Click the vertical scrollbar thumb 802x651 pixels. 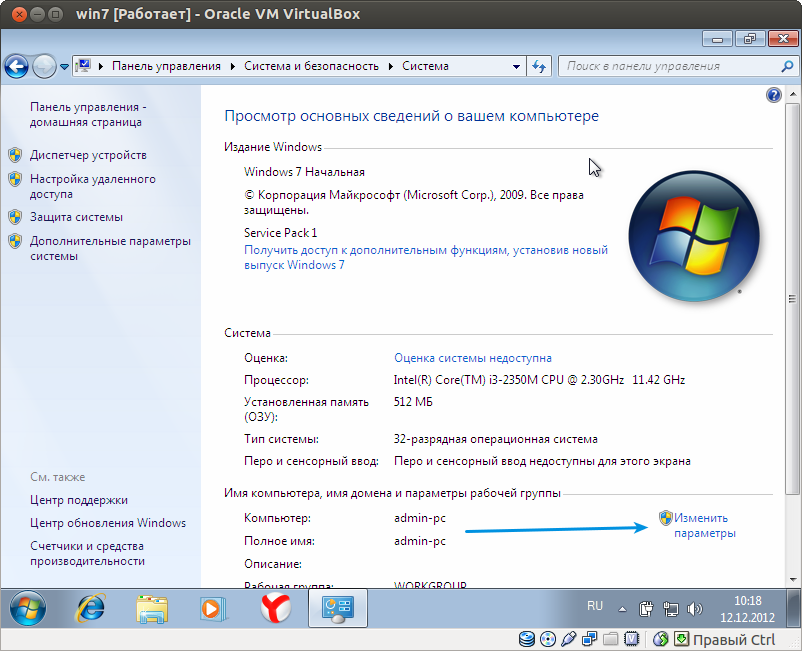click(792, 299)
